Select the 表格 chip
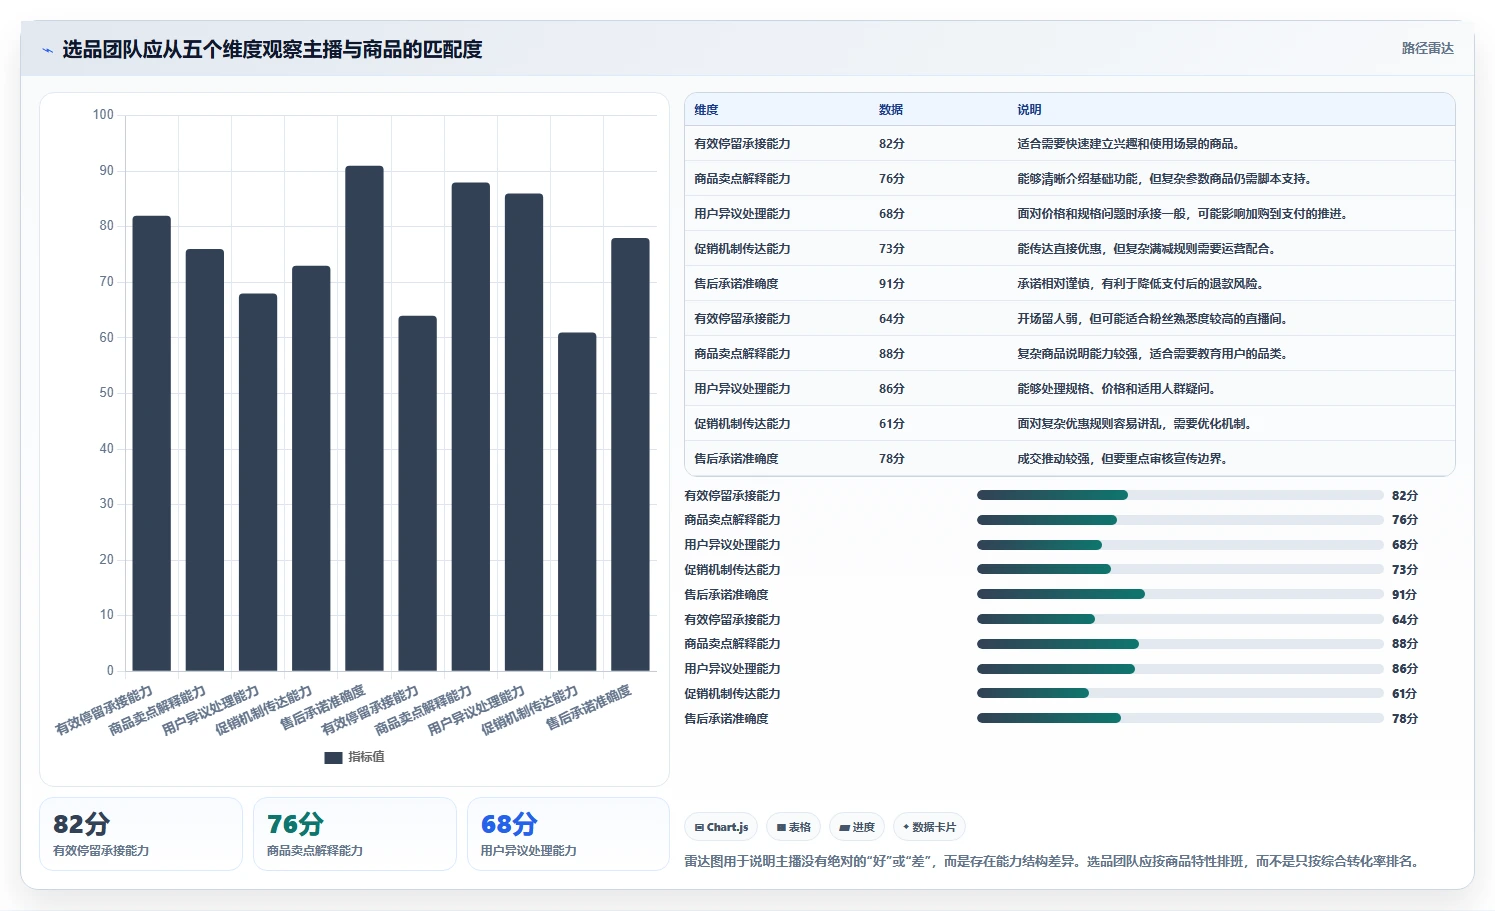 [794, 827]
